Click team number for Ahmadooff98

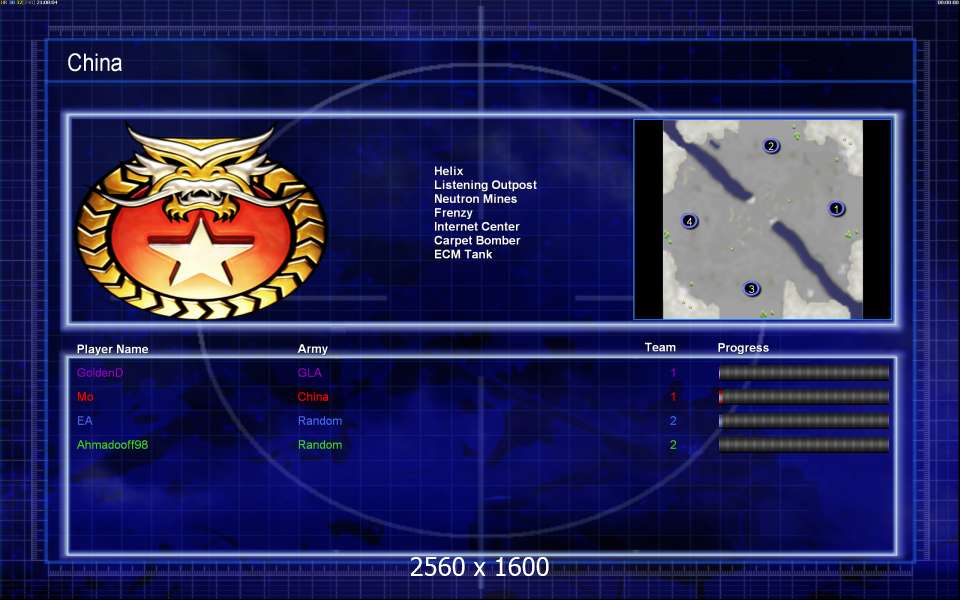pos(673,444)
